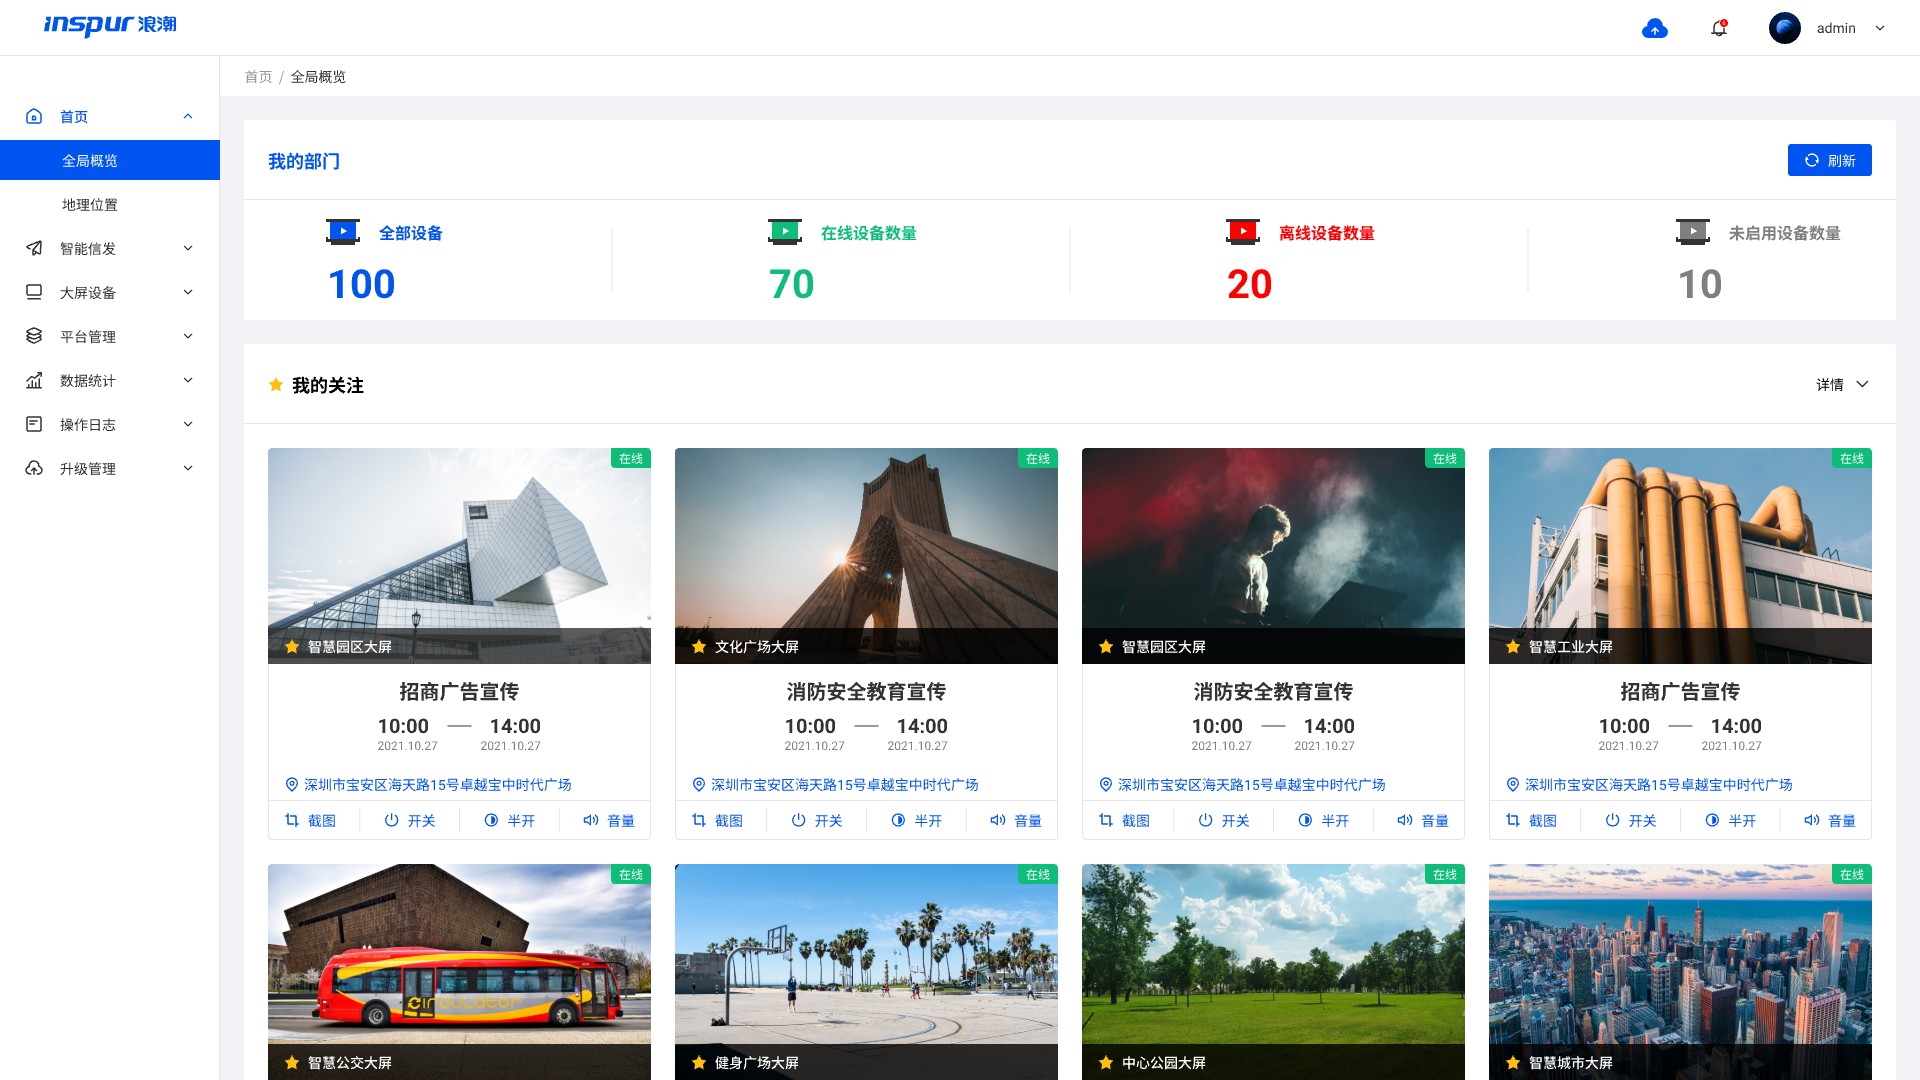Click the 数据统计 chart icon
1920x1080 pixels.
pyautogui.click(x=34, y=380)
